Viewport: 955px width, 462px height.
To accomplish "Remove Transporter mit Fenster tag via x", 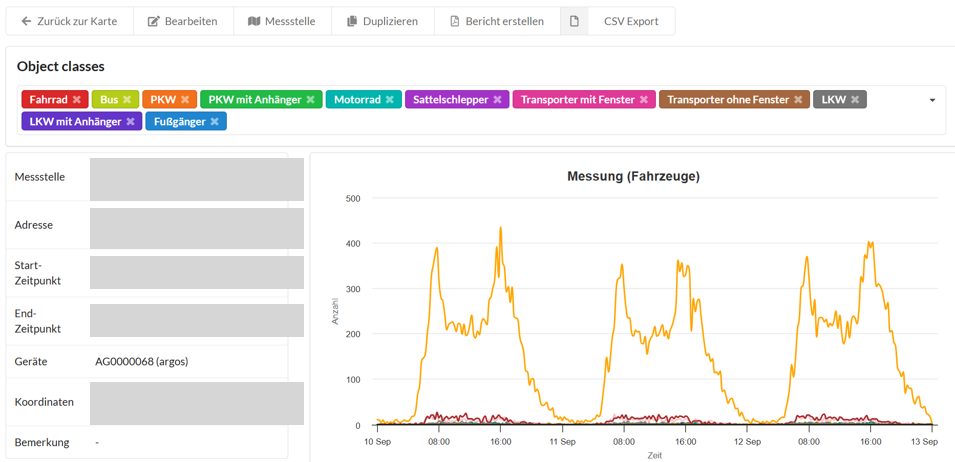I will (643, 99).
